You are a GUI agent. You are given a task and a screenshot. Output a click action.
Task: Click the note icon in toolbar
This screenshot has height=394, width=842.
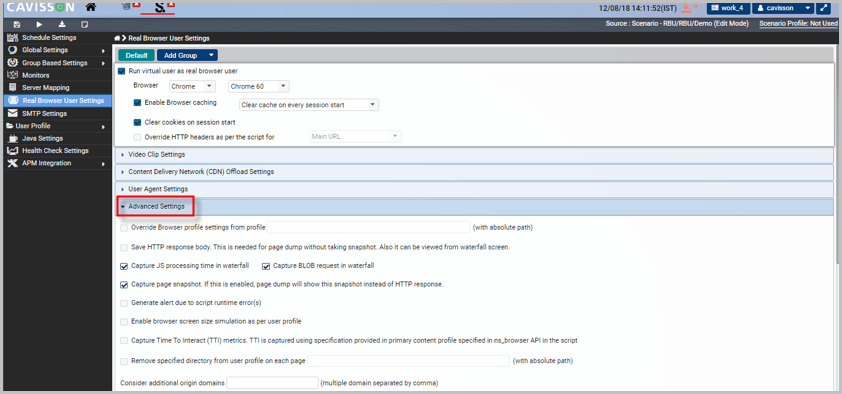[84, 24]
